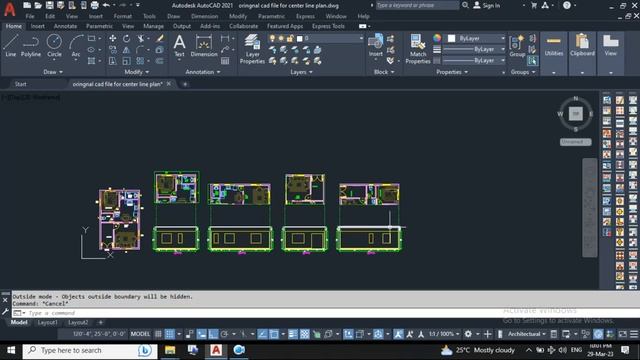Toggle layer on/off lightbulb in Layers panel
This screenshot has width=640, height=360.
[272, 38]
